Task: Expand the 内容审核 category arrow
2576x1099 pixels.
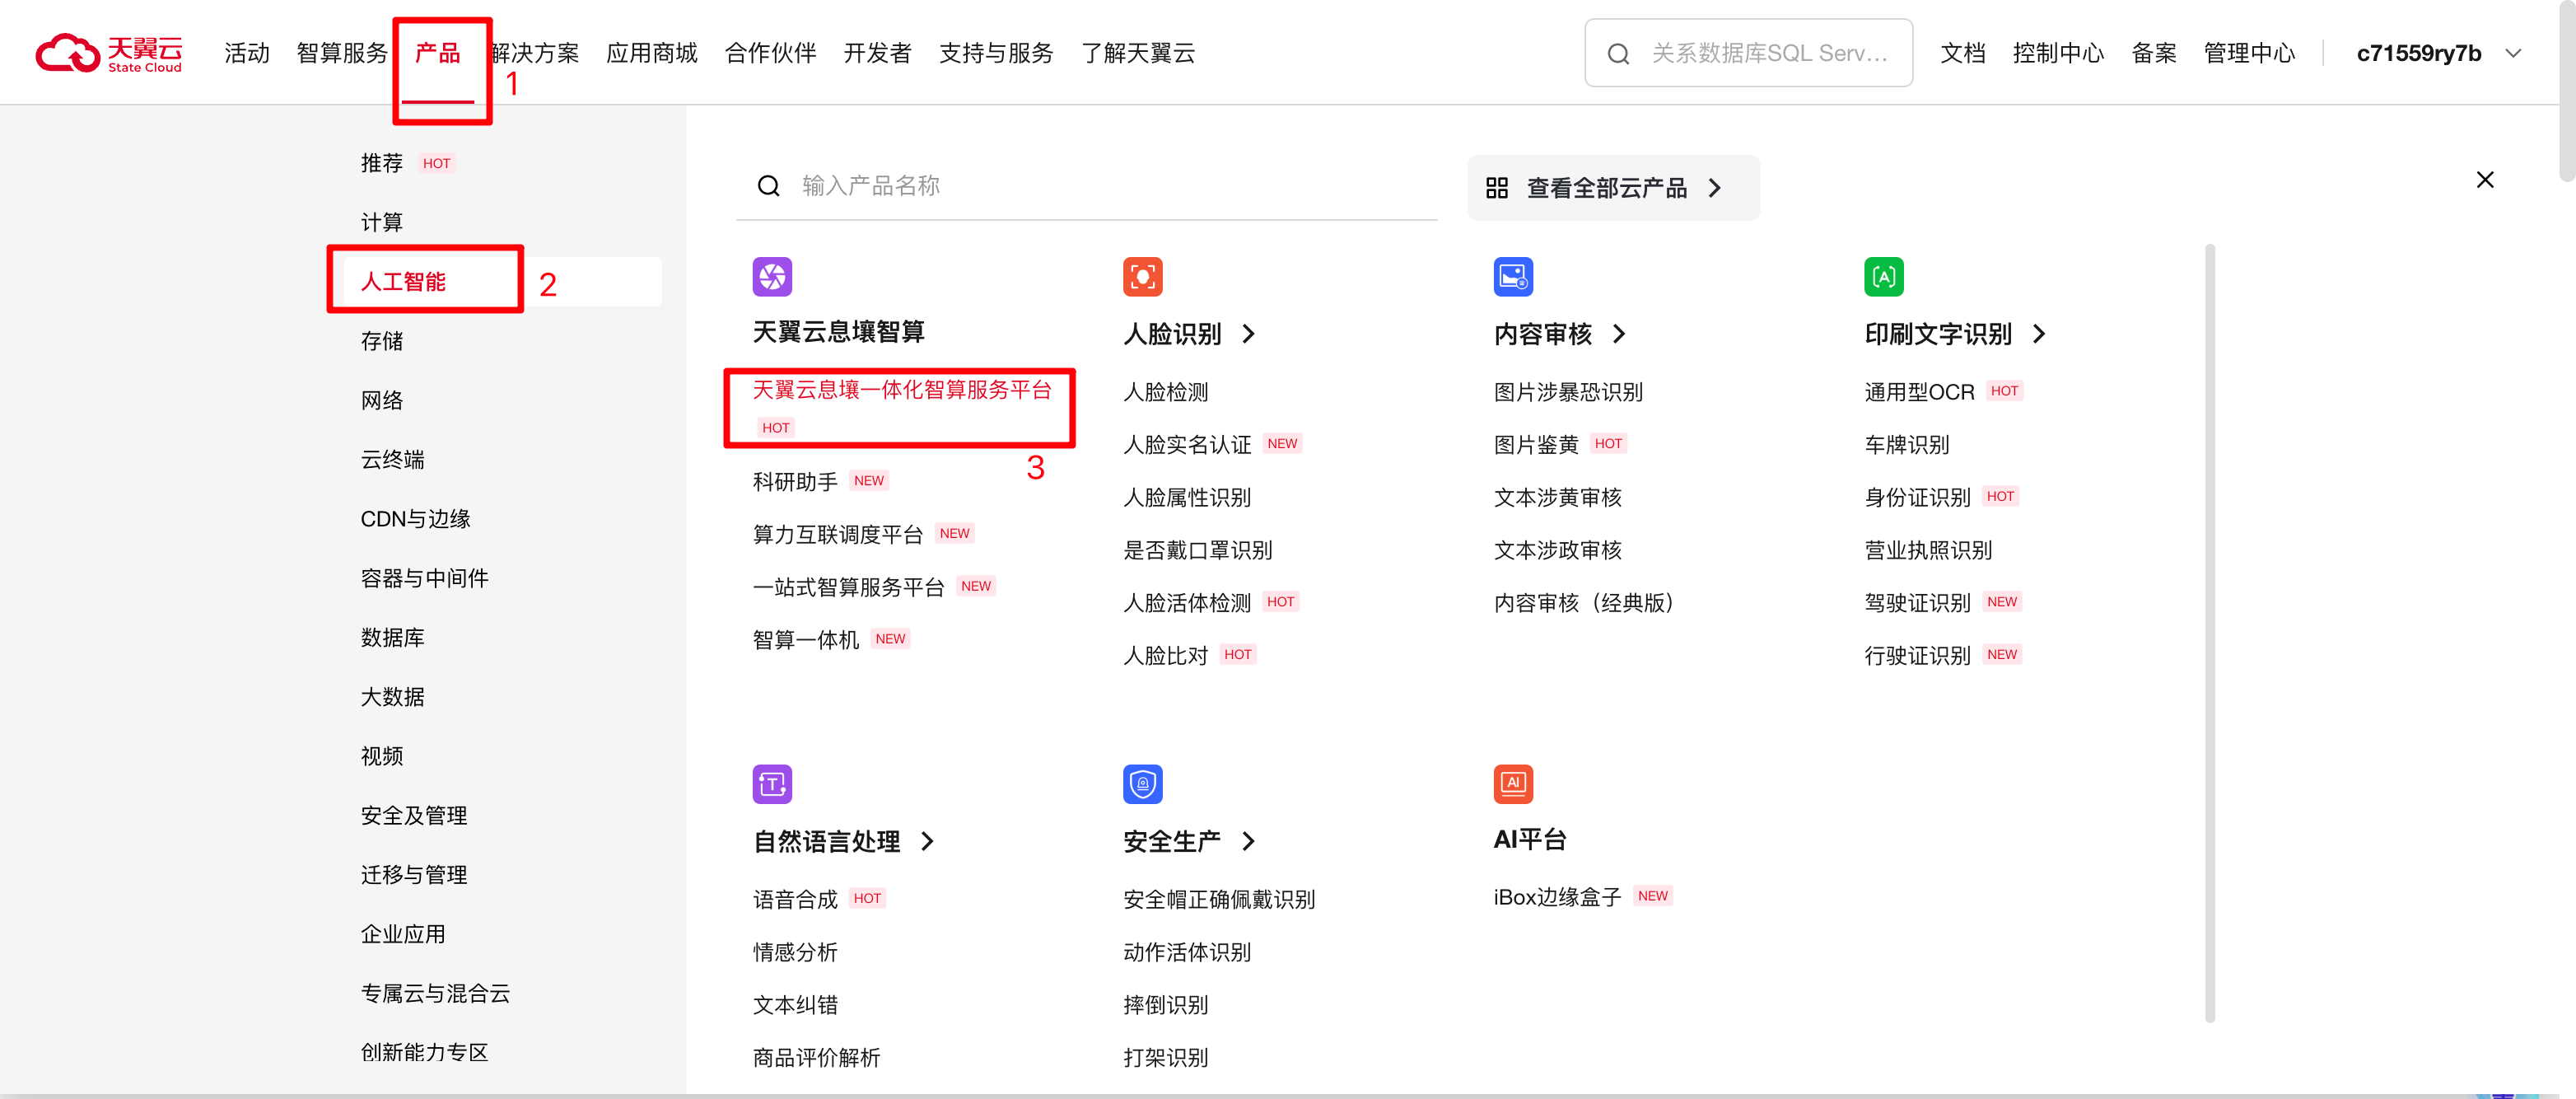Action: click(x=1619, y=334)
